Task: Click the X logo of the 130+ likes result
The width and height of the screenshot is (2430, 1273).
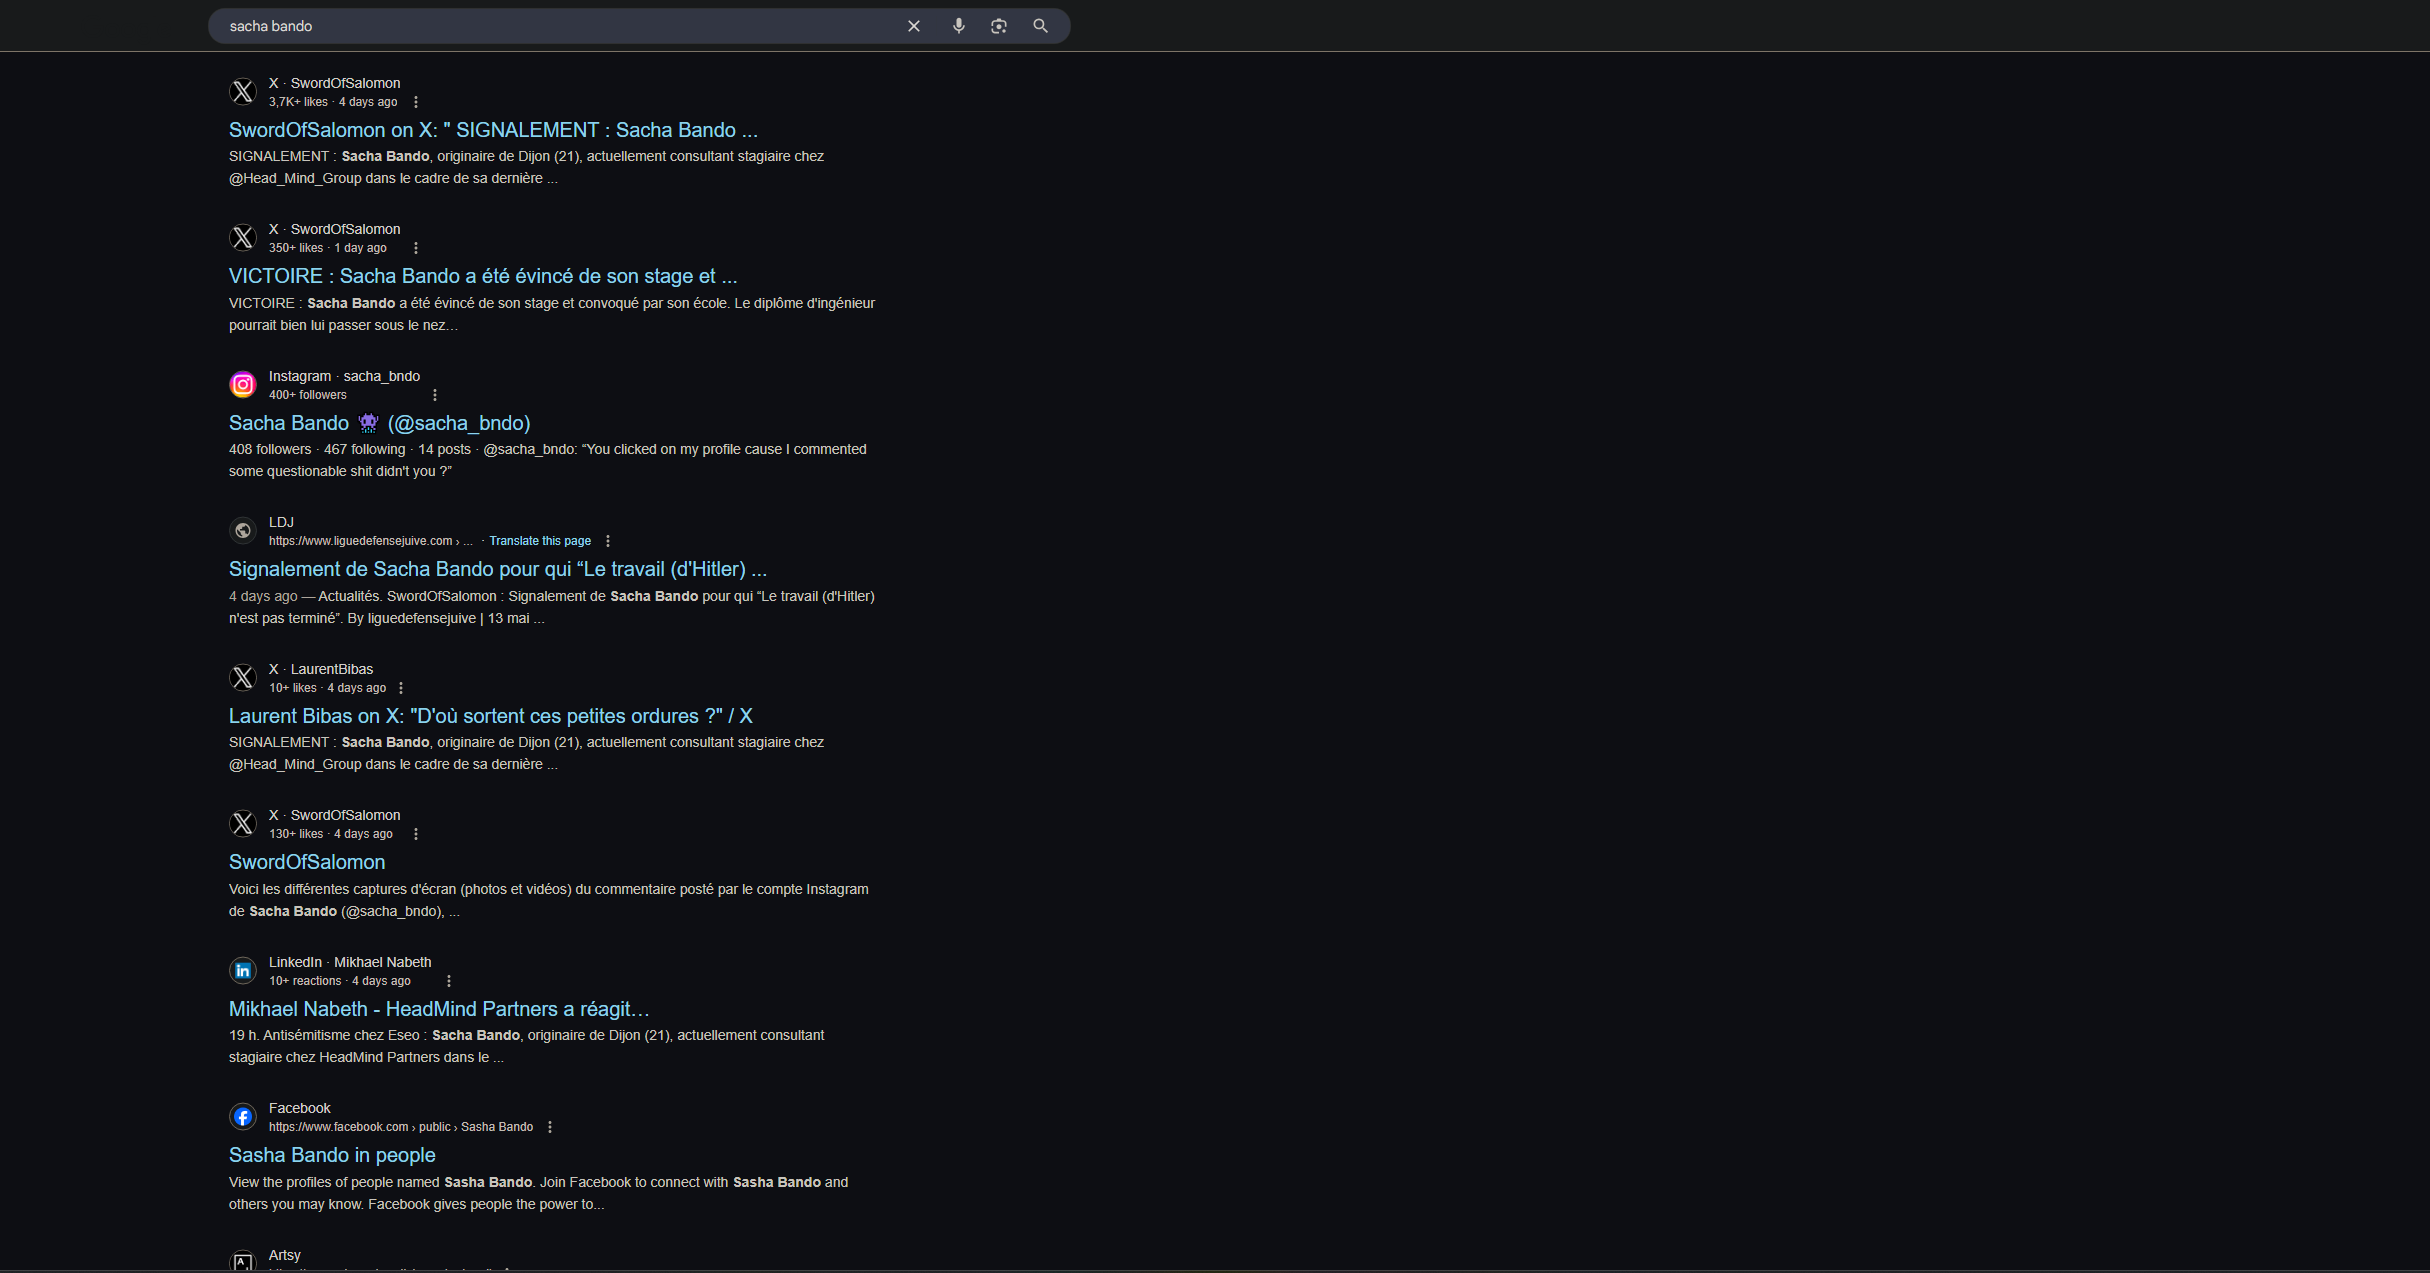Action: tap(242, 824)
